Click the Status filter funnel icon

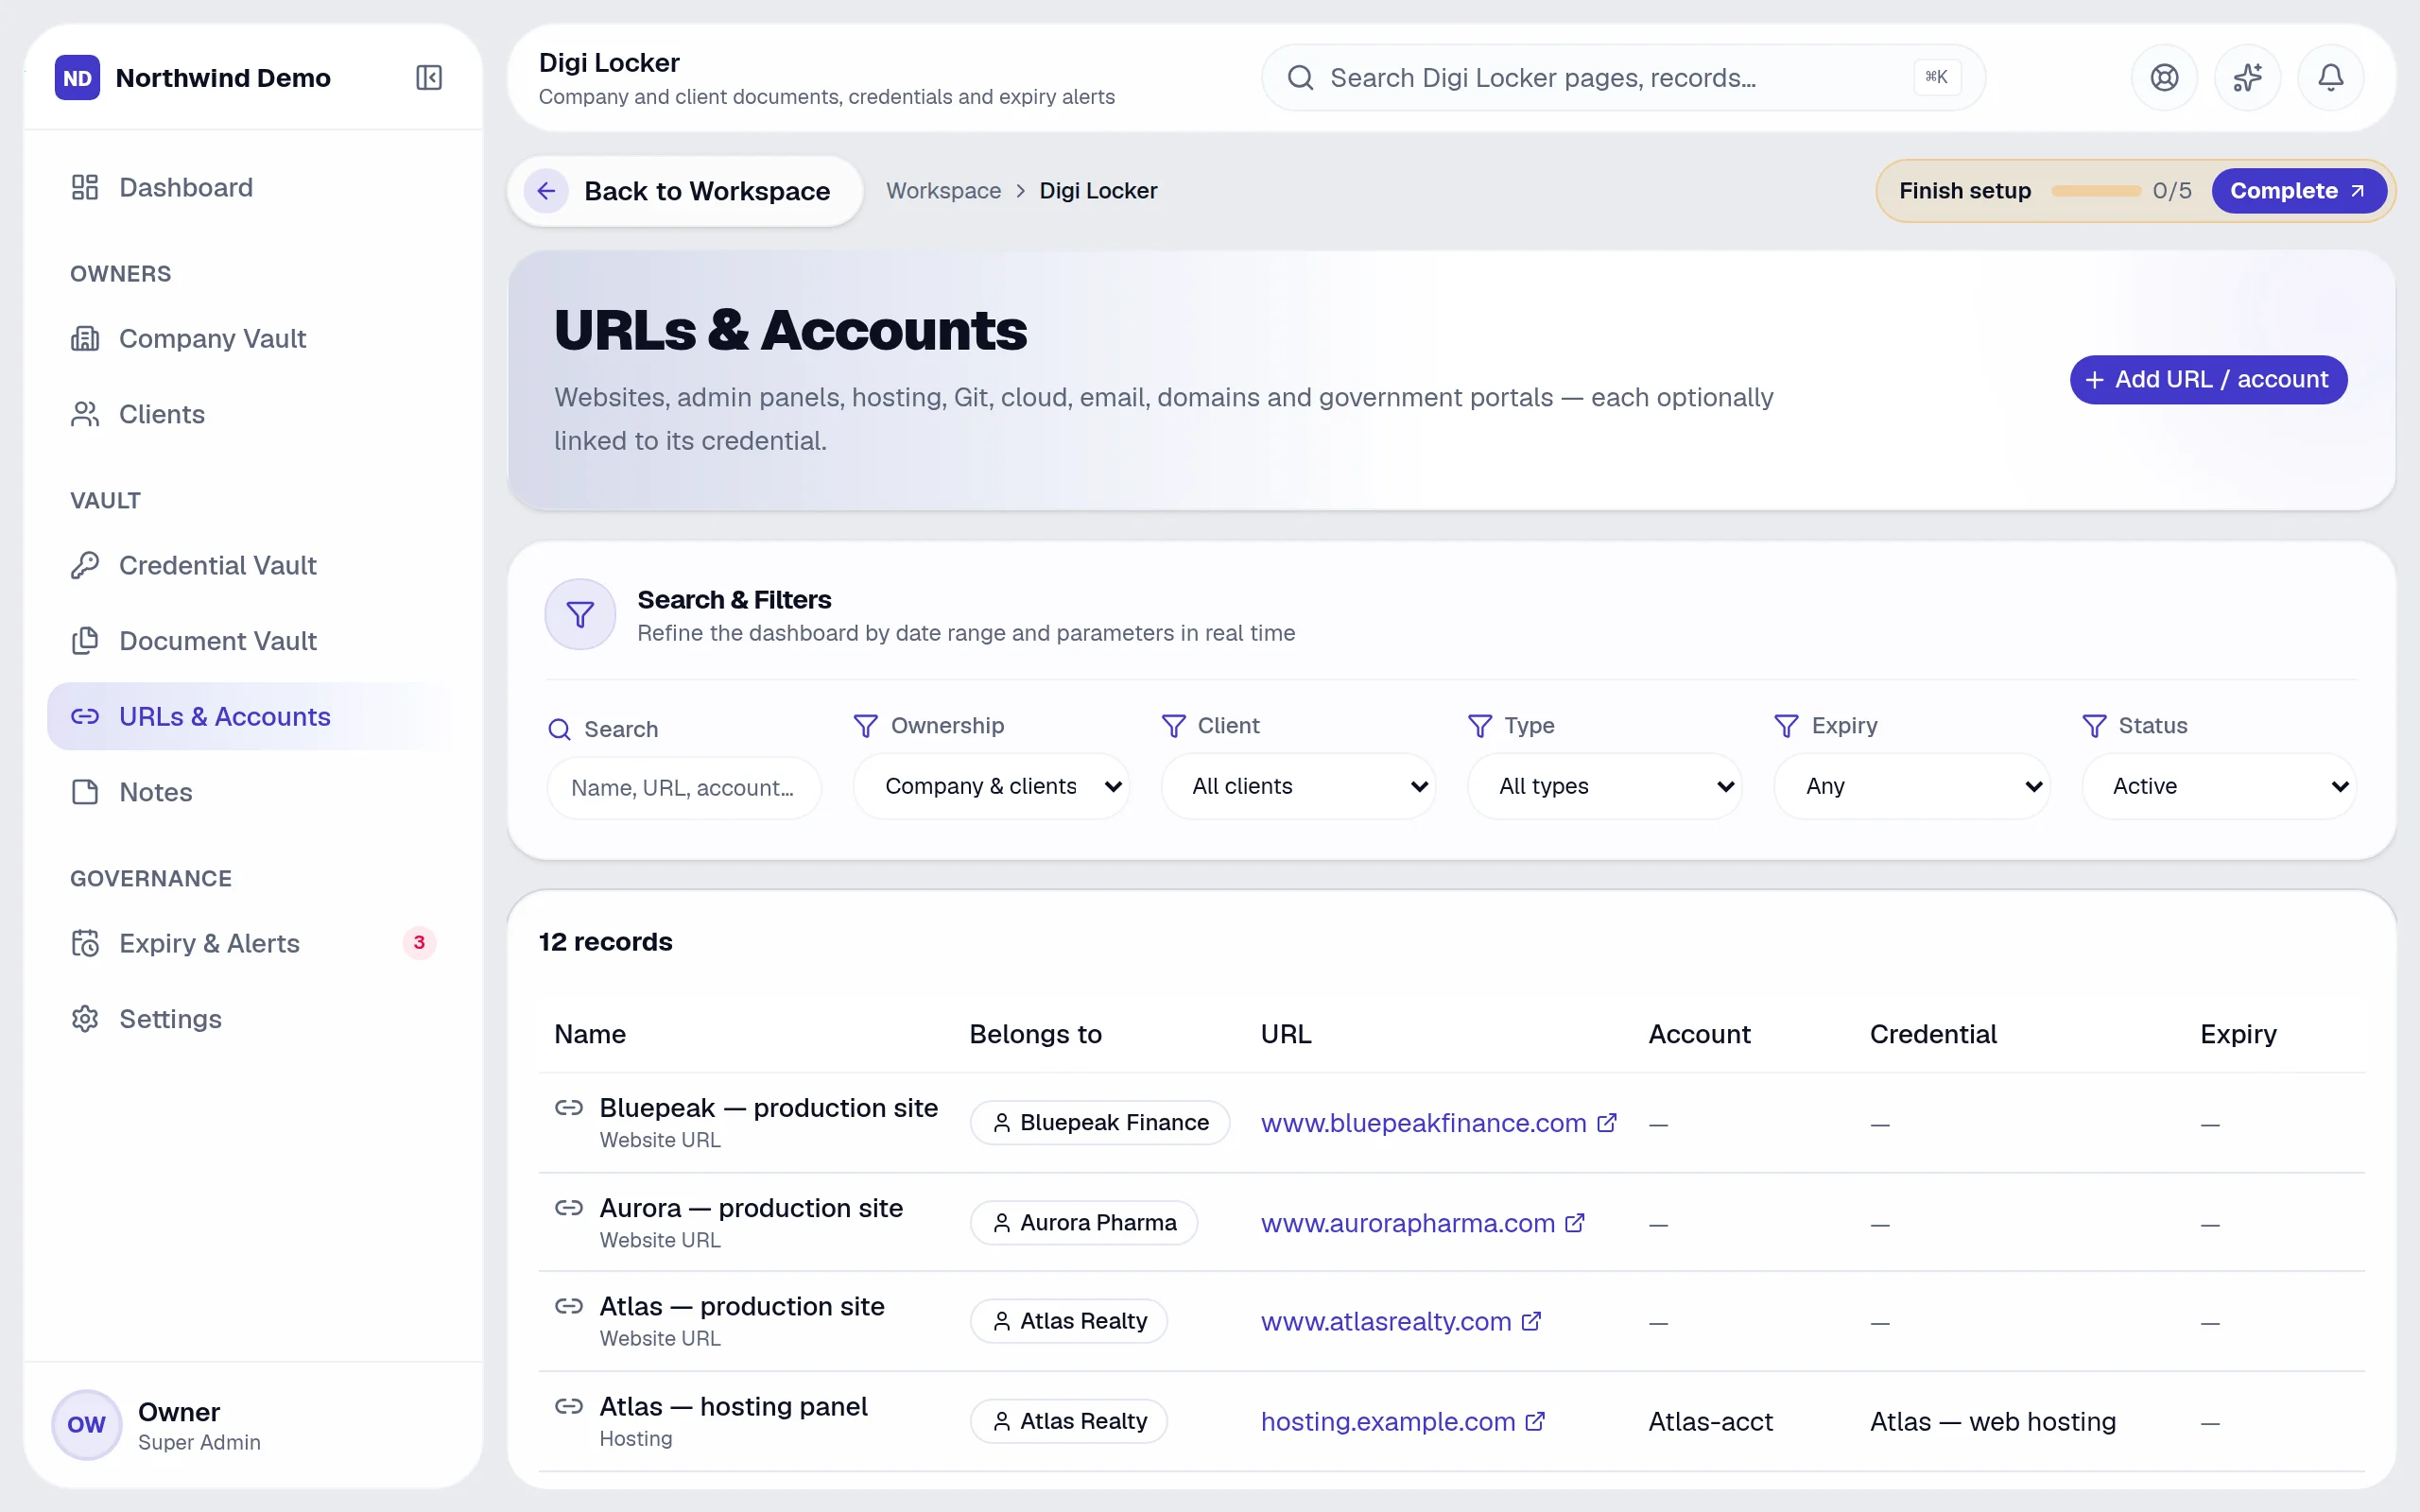2094,726
